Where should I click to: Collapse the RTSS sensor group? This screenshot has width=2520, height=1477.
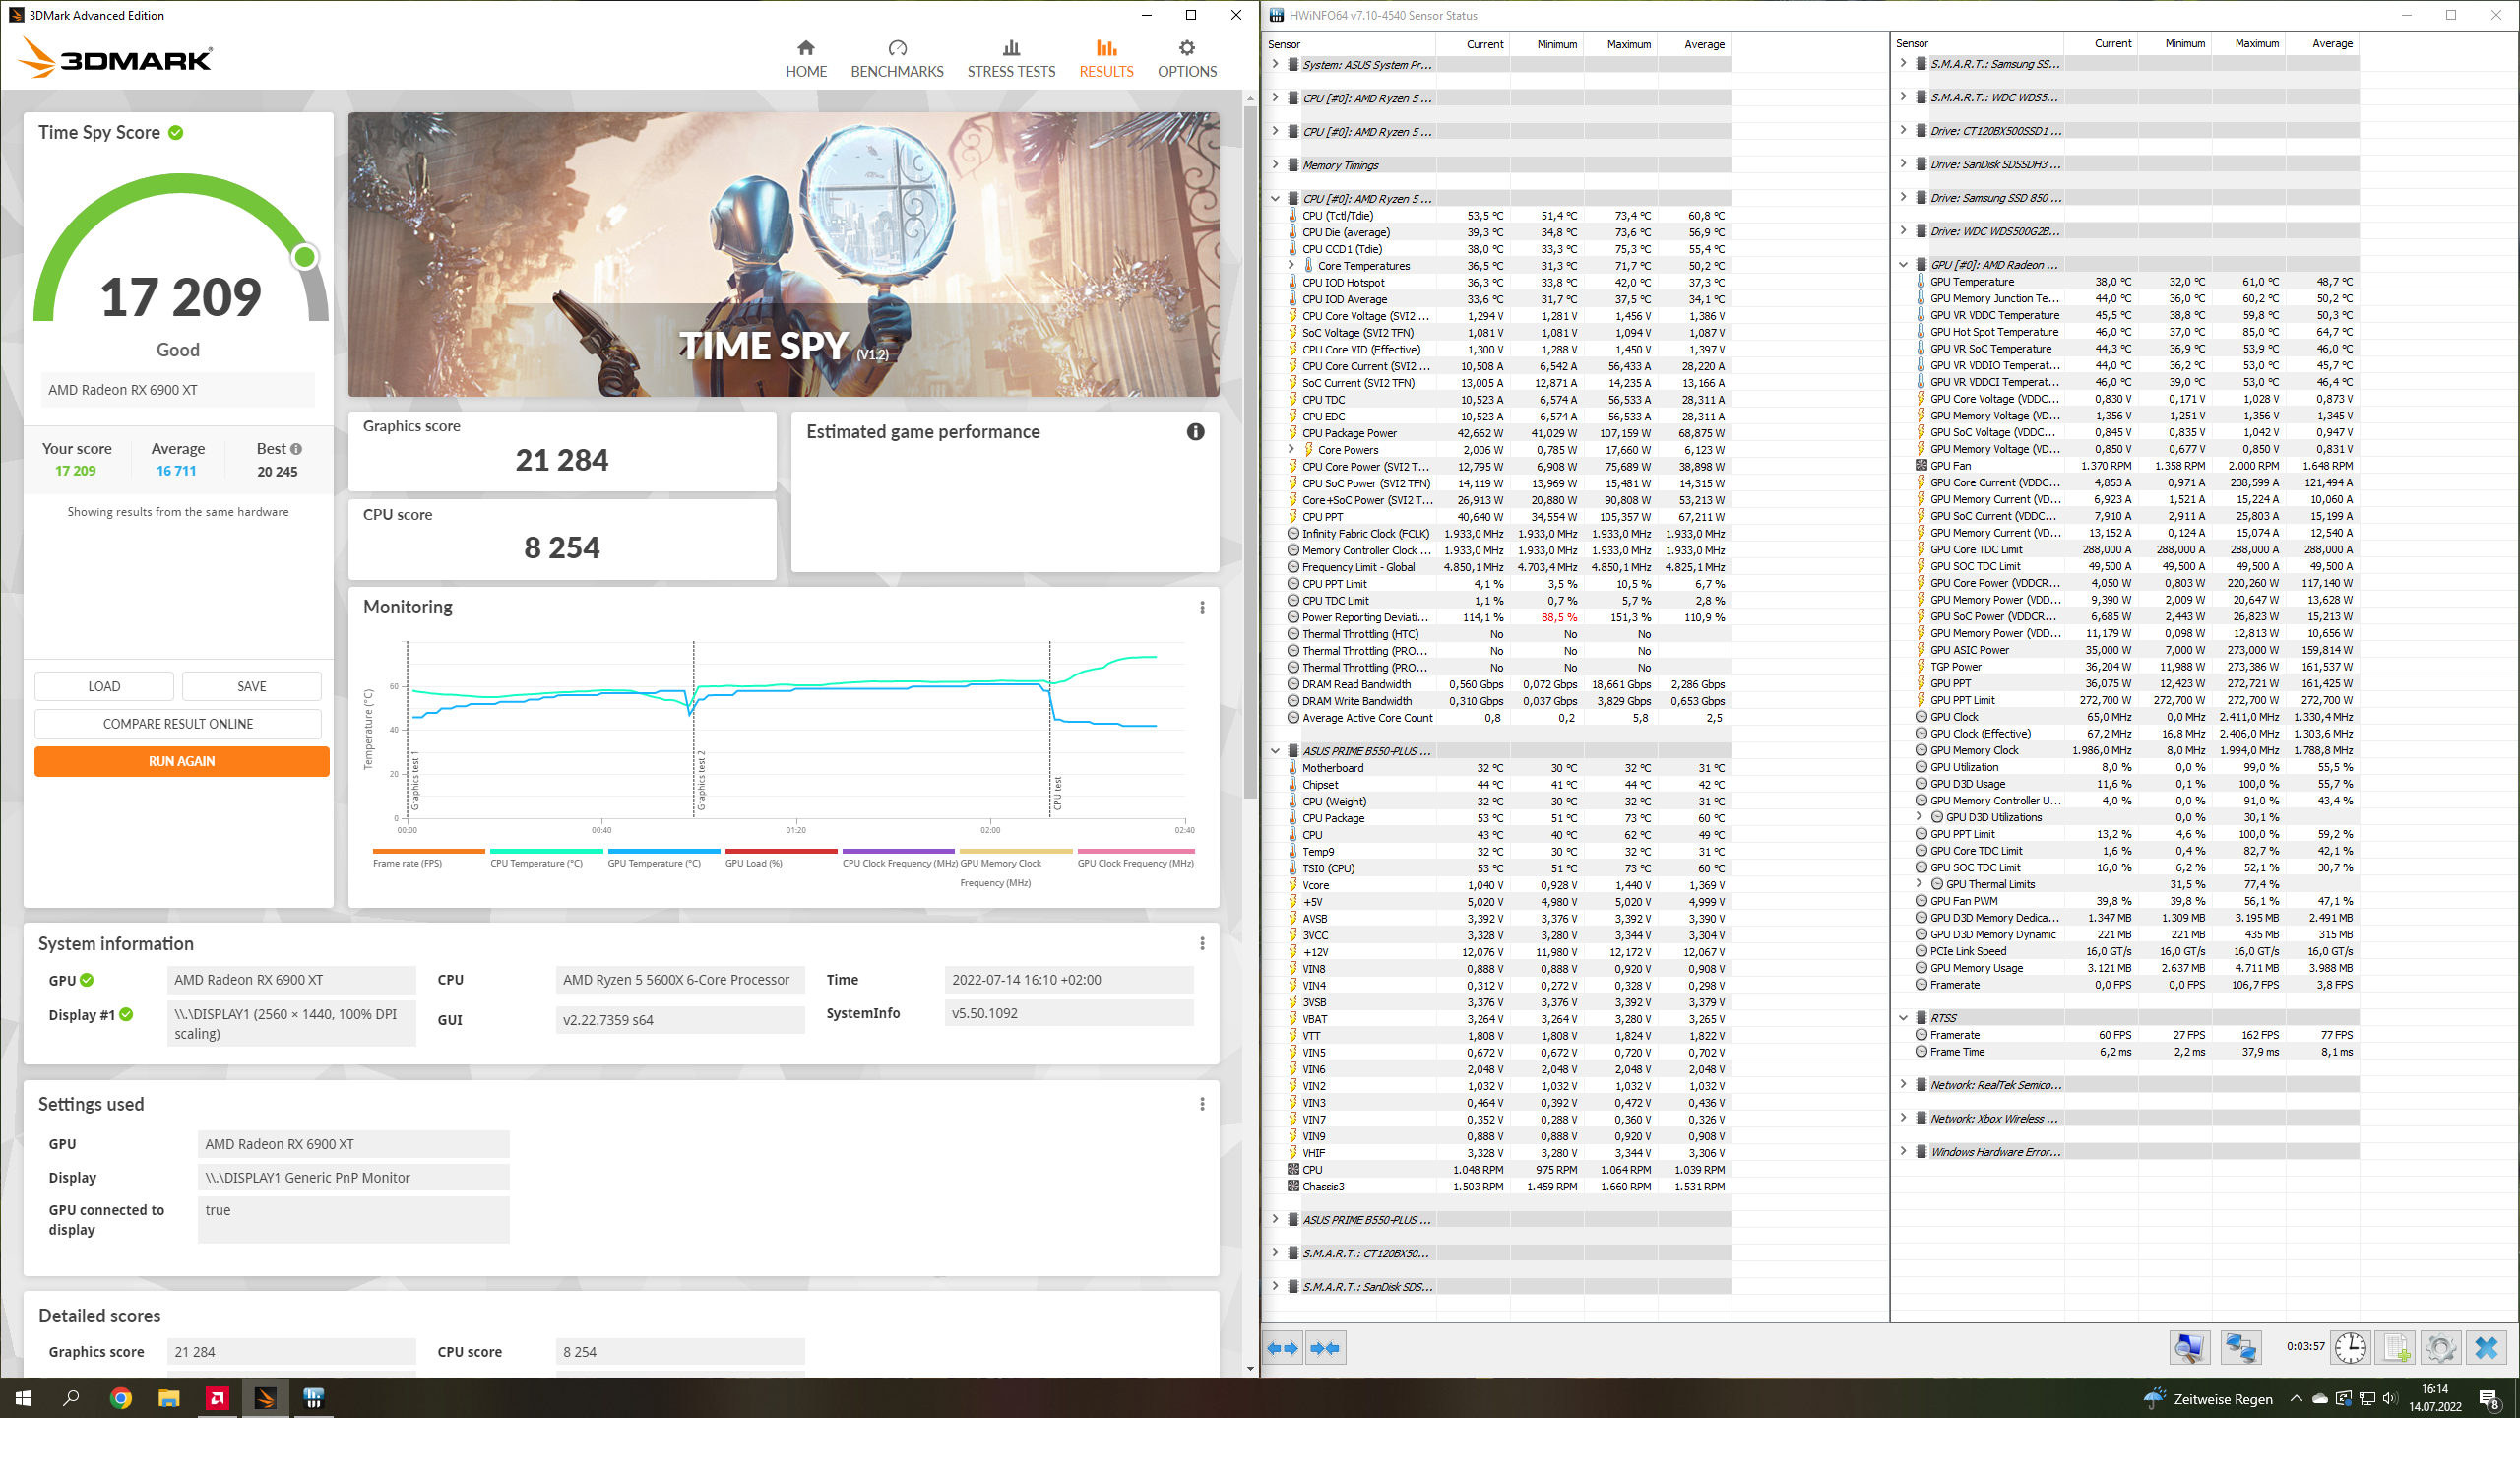click(1903, 1018)
